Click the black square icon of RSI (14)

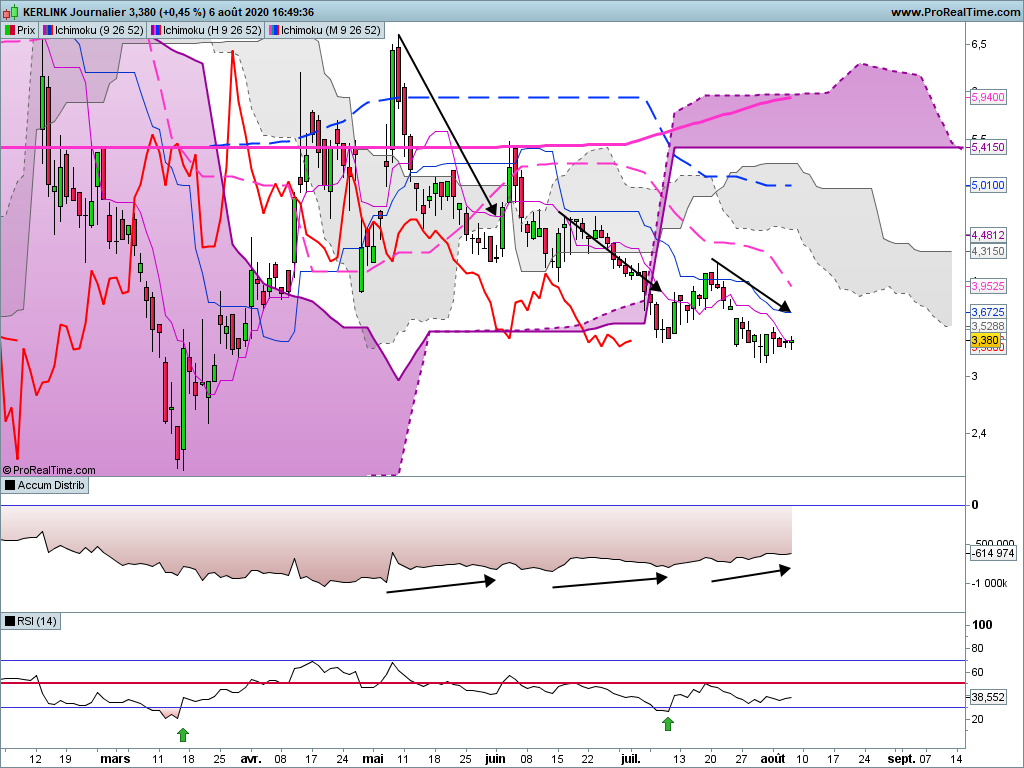point(10,621)
